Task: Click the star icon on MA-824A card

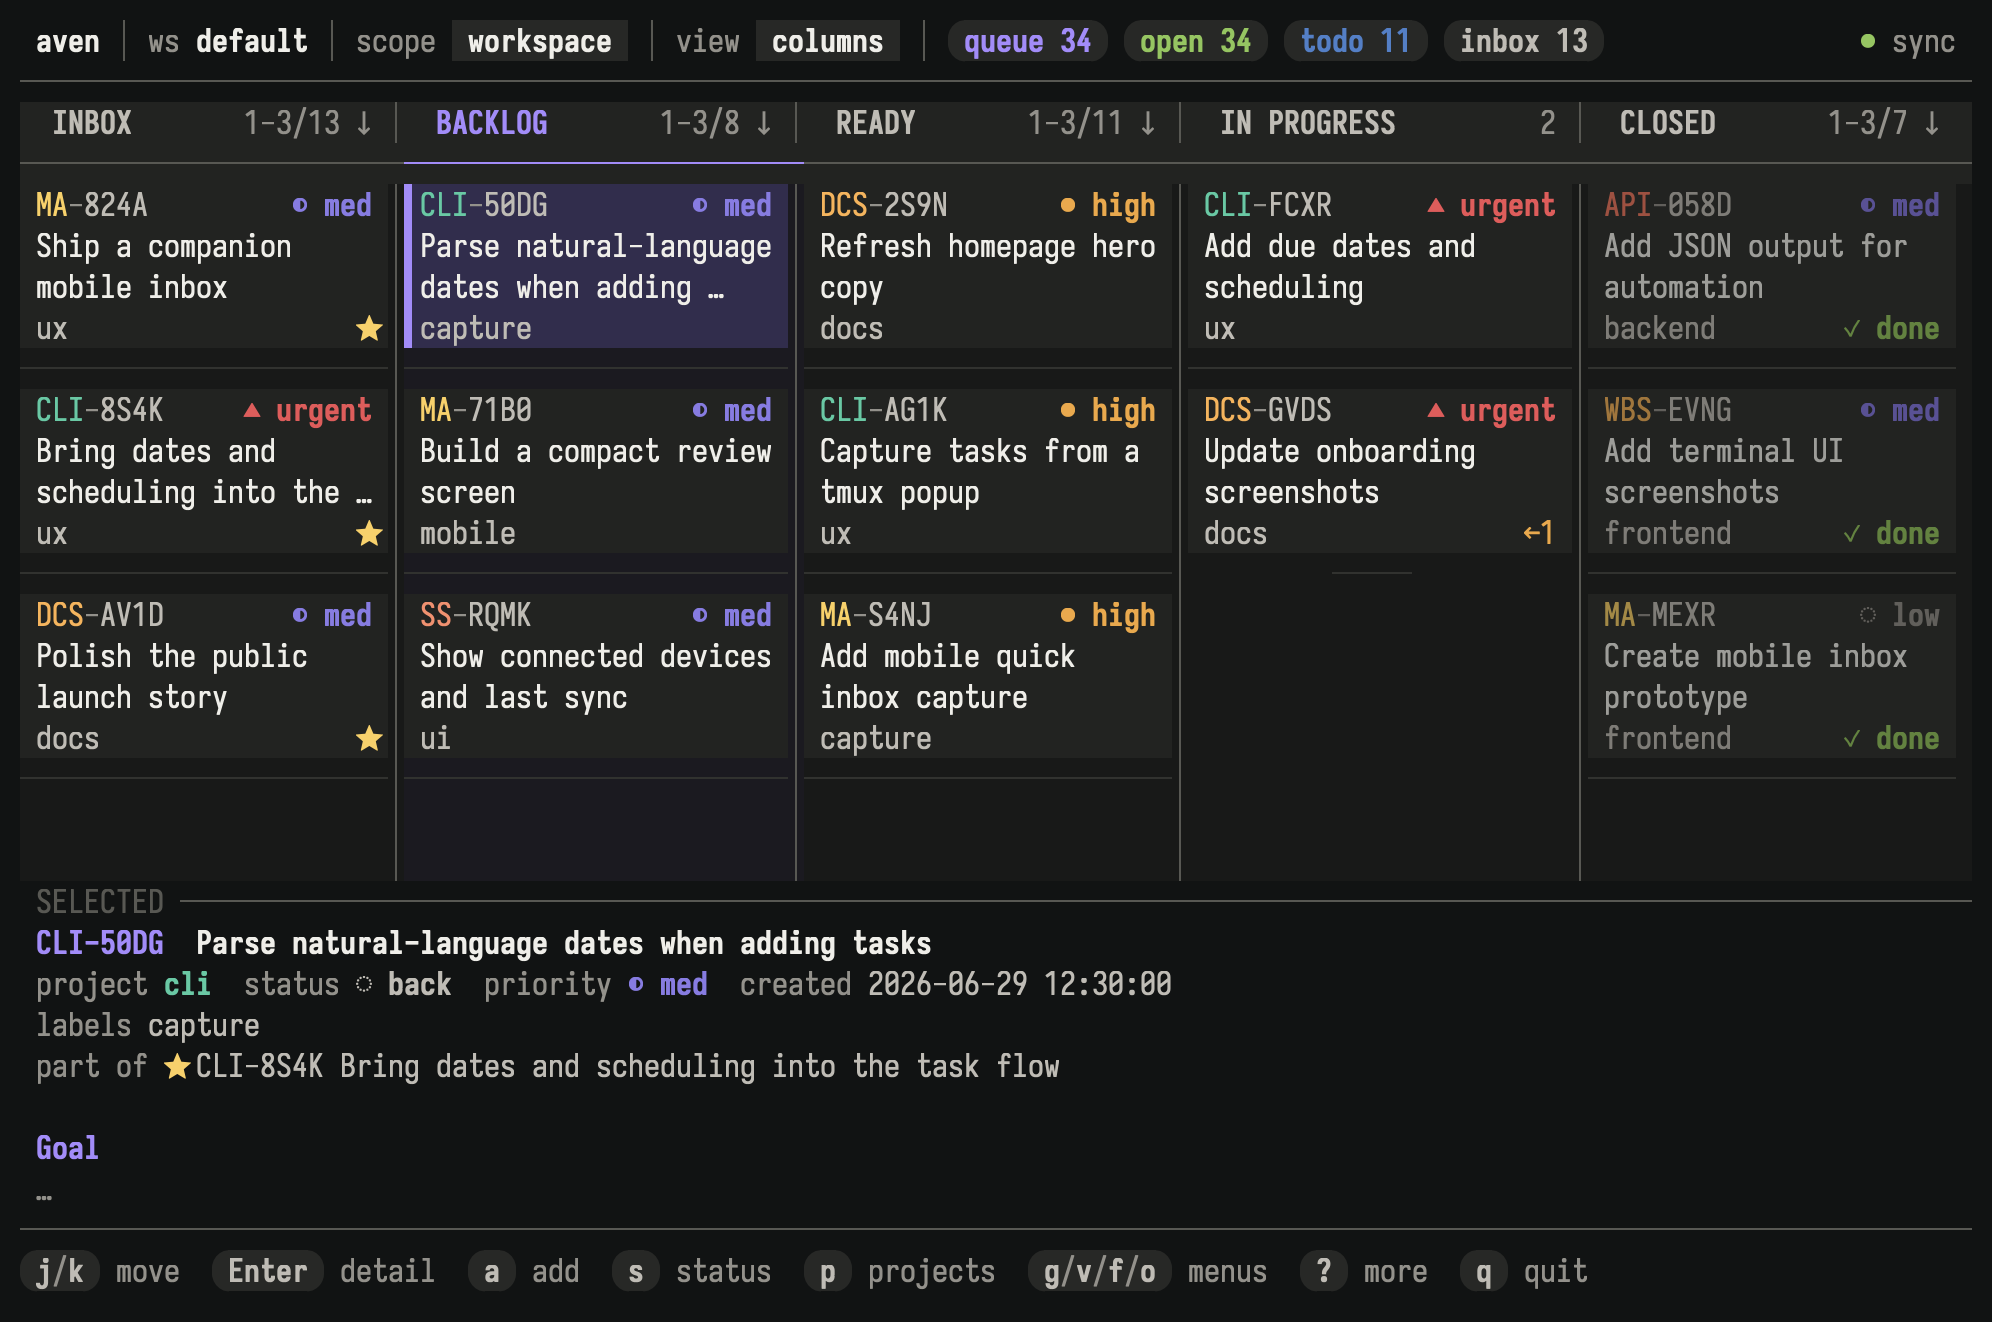Action: tap(369, 328)
